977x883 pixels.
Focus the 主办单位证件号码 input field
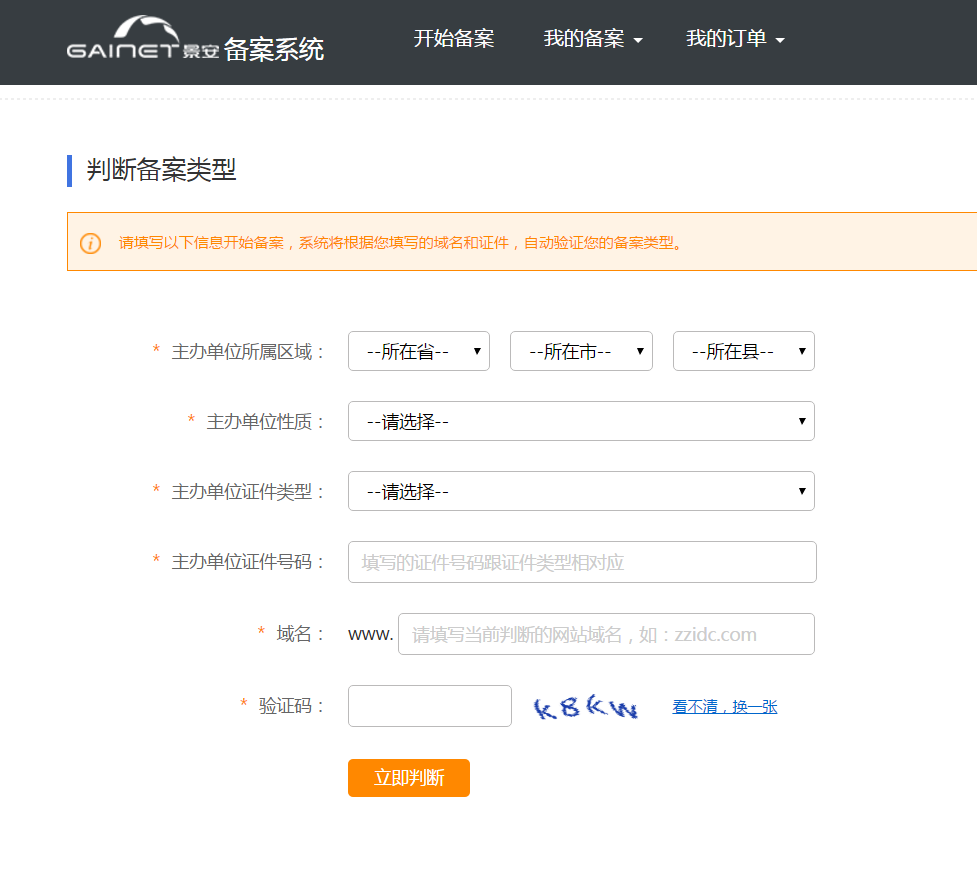[582, 562]
